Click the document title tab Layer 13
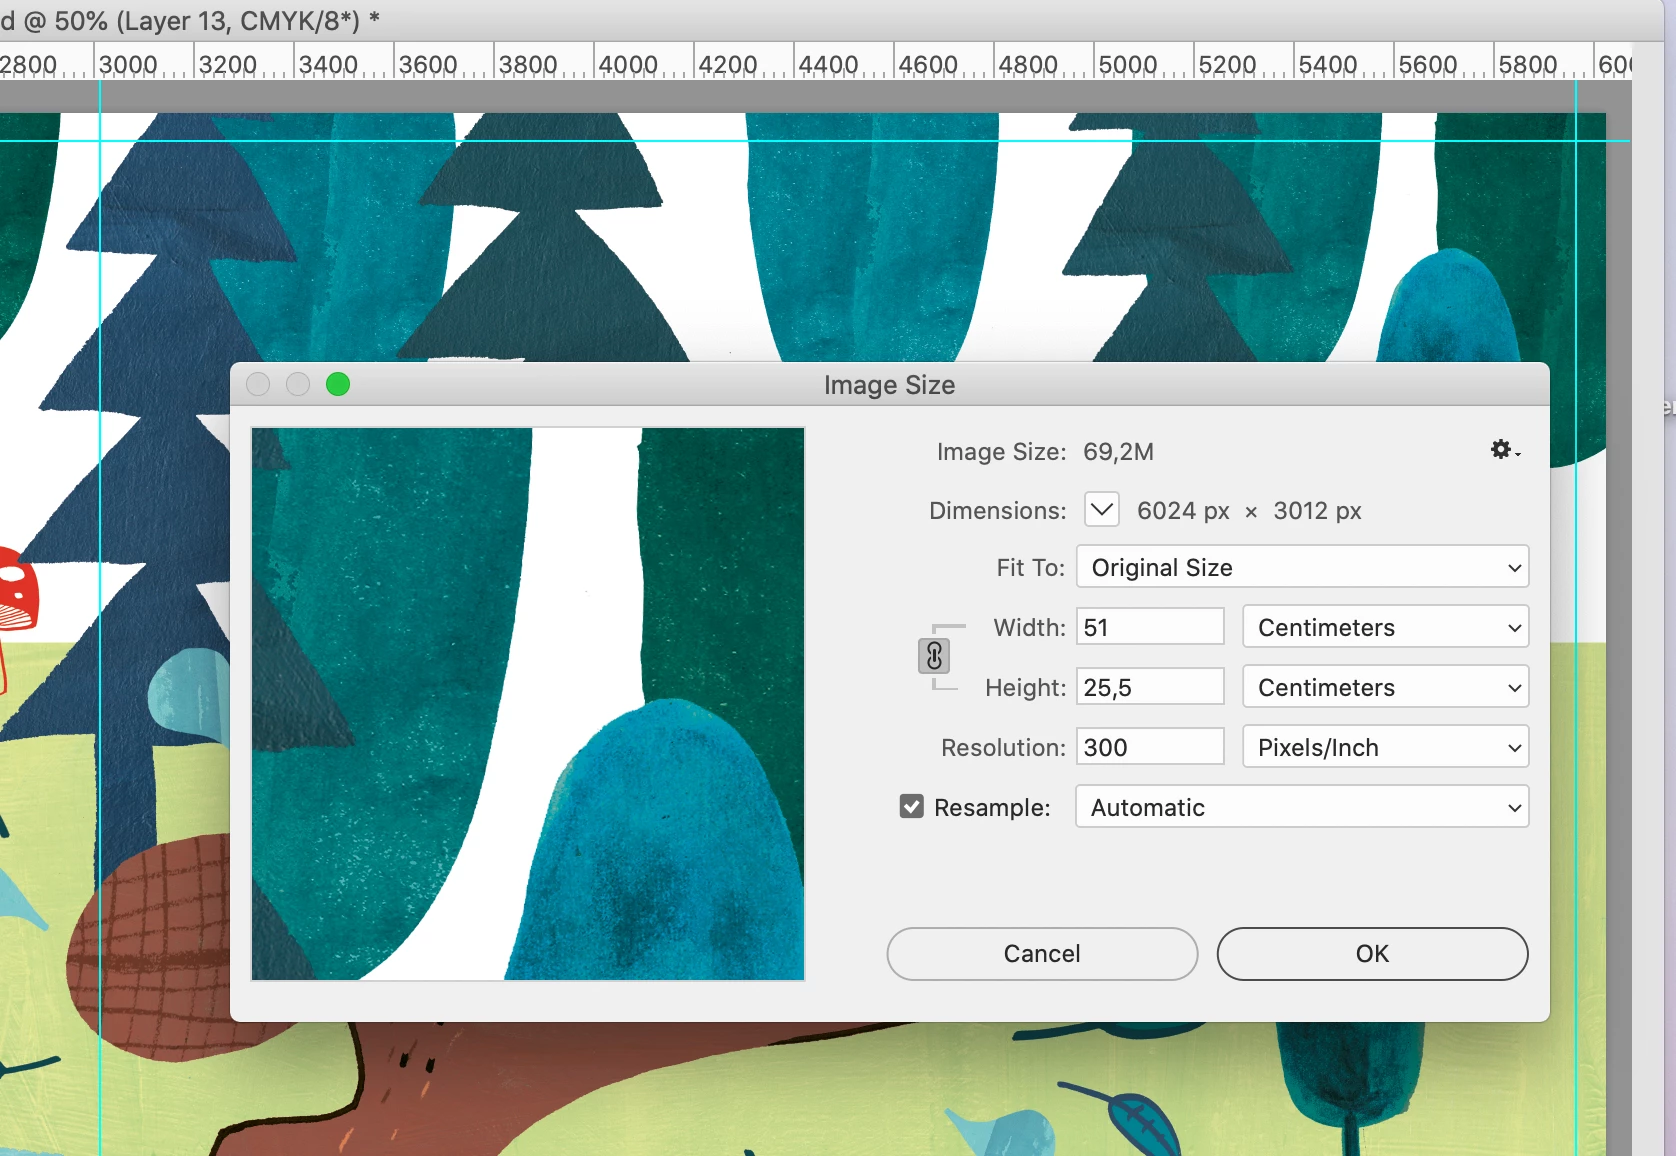 coord(190,20)
